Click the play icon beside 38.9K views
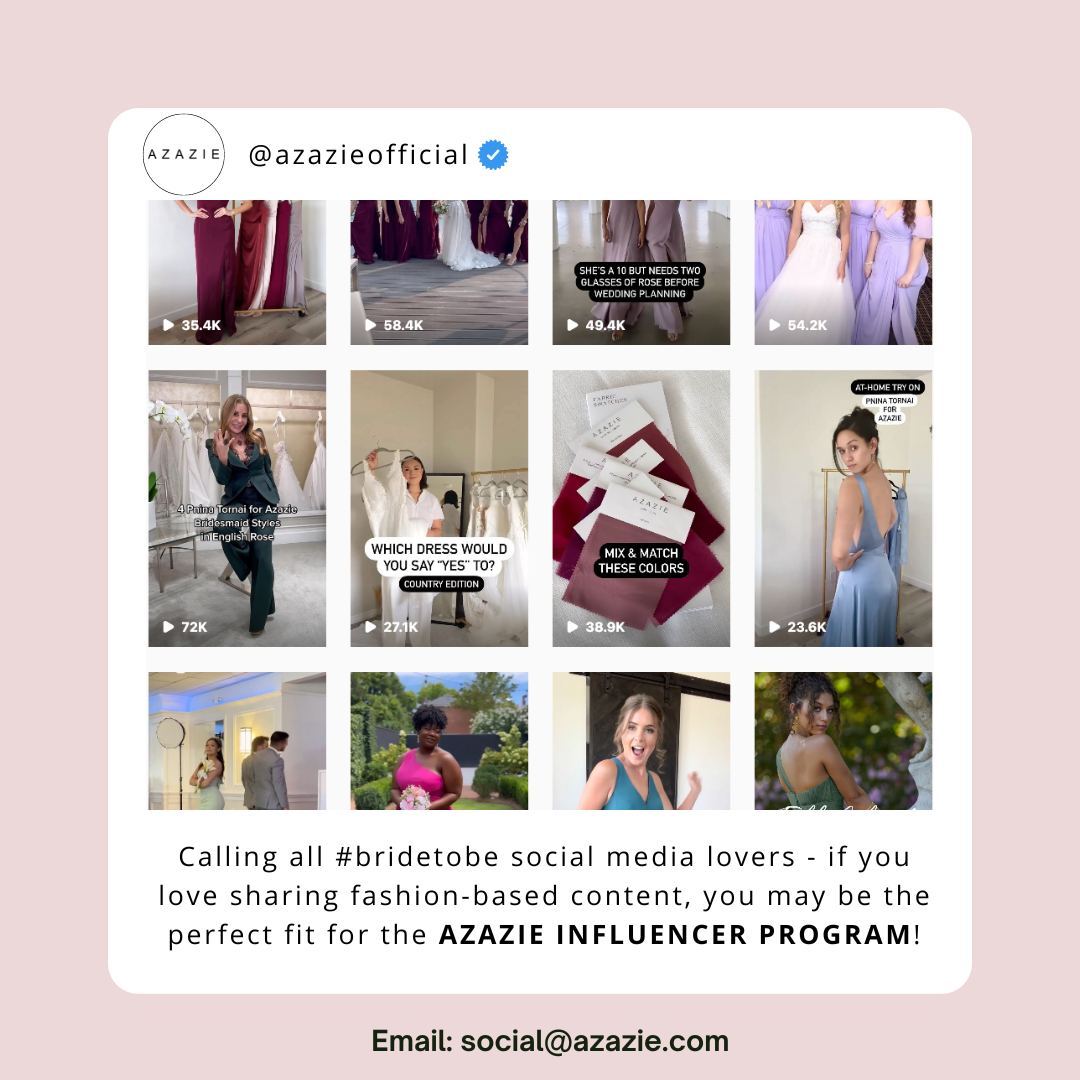The width and height of the screenshot is (1080, 1080). point(572,627)
